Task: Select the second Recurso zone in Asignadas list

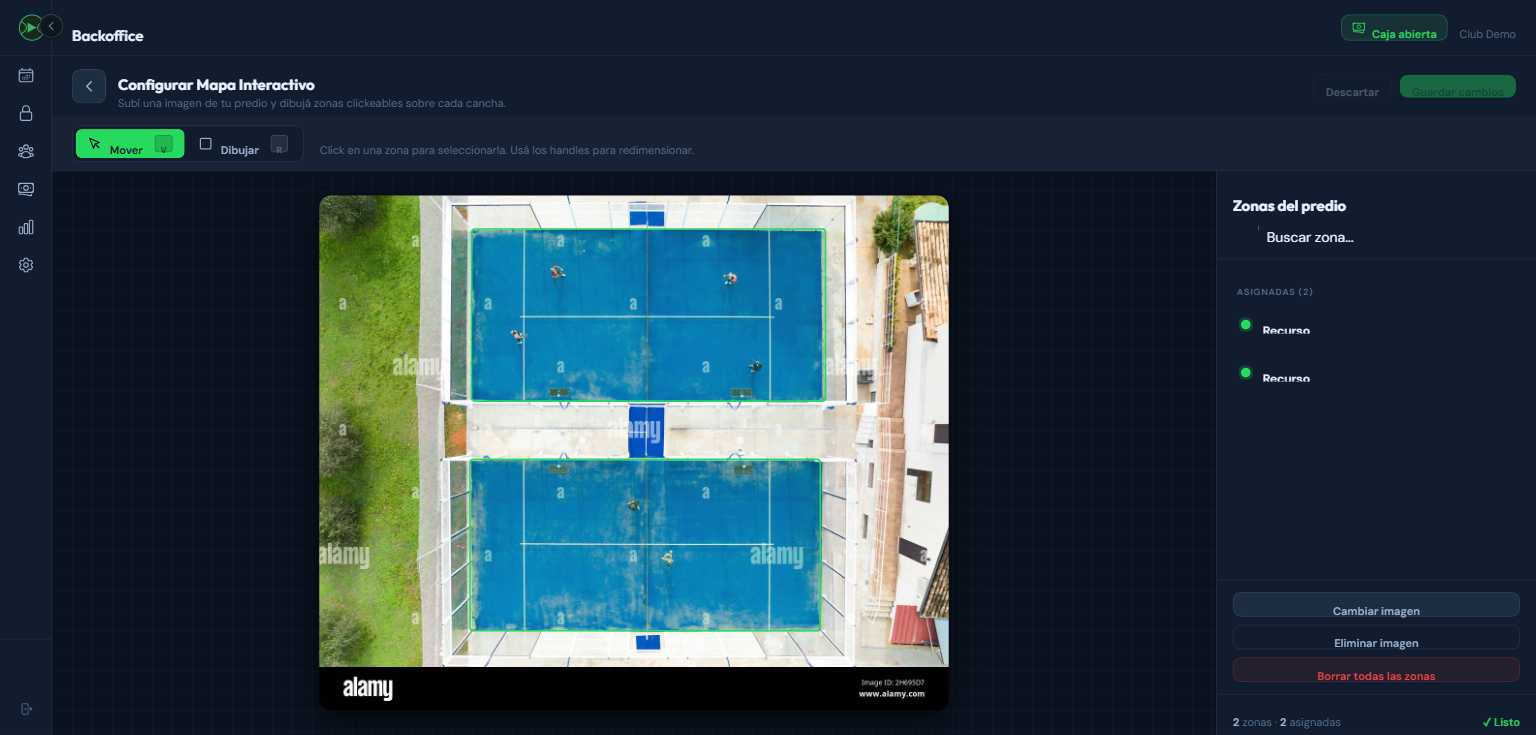Action: point(1376,373)
